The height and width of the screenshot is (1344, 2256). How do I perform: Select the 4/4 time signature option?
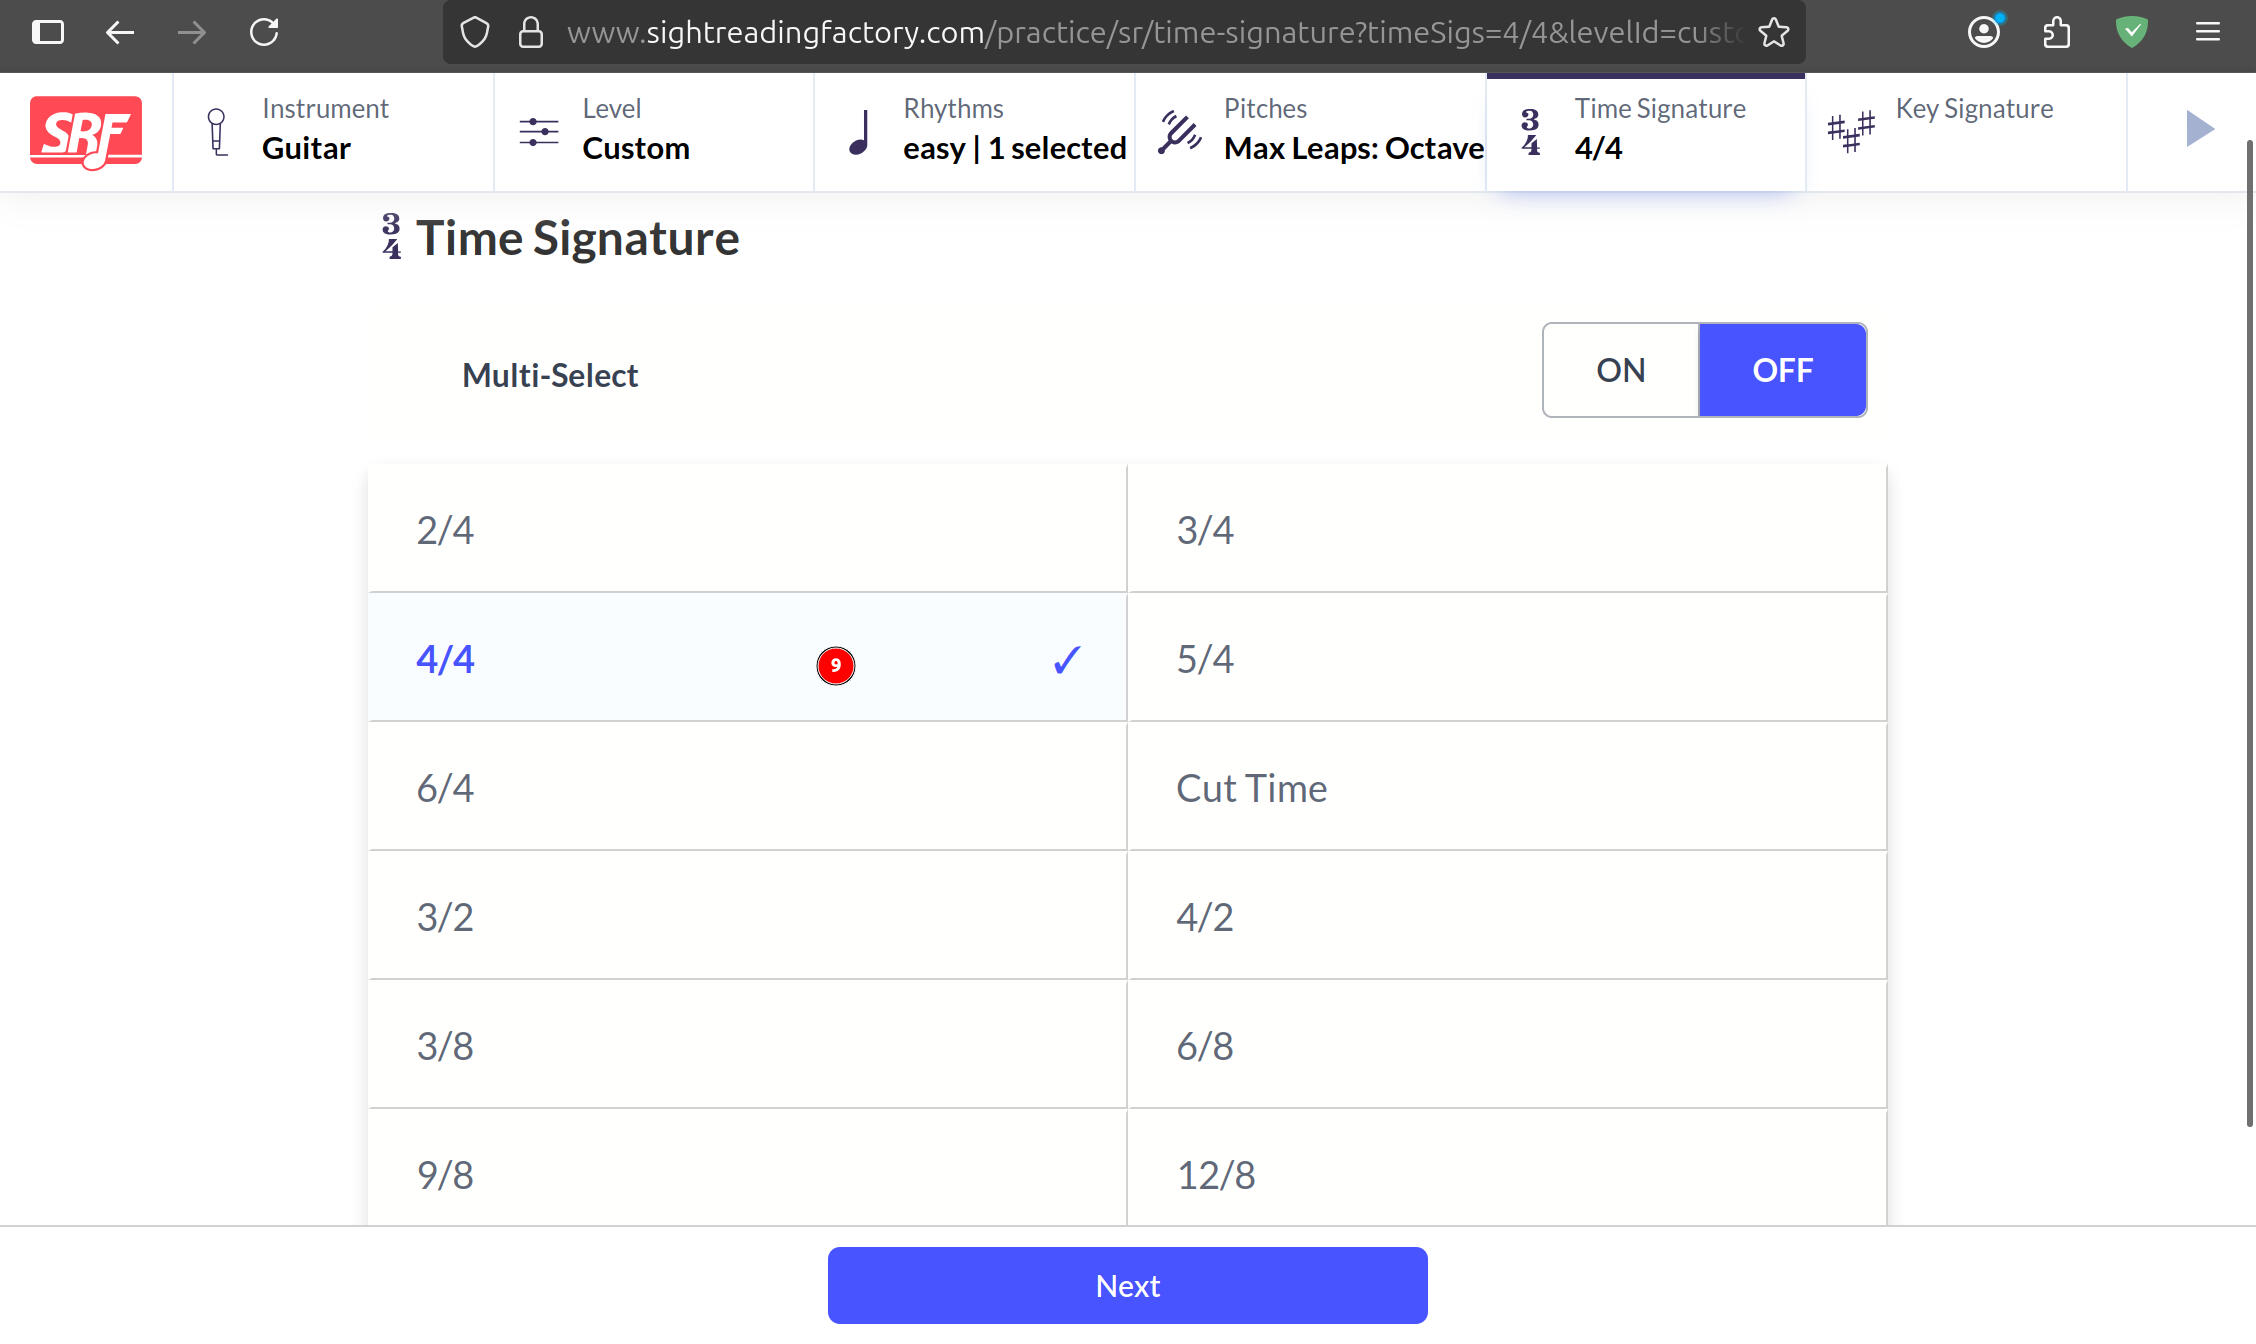pyautogui.click(x=747, y=658)
